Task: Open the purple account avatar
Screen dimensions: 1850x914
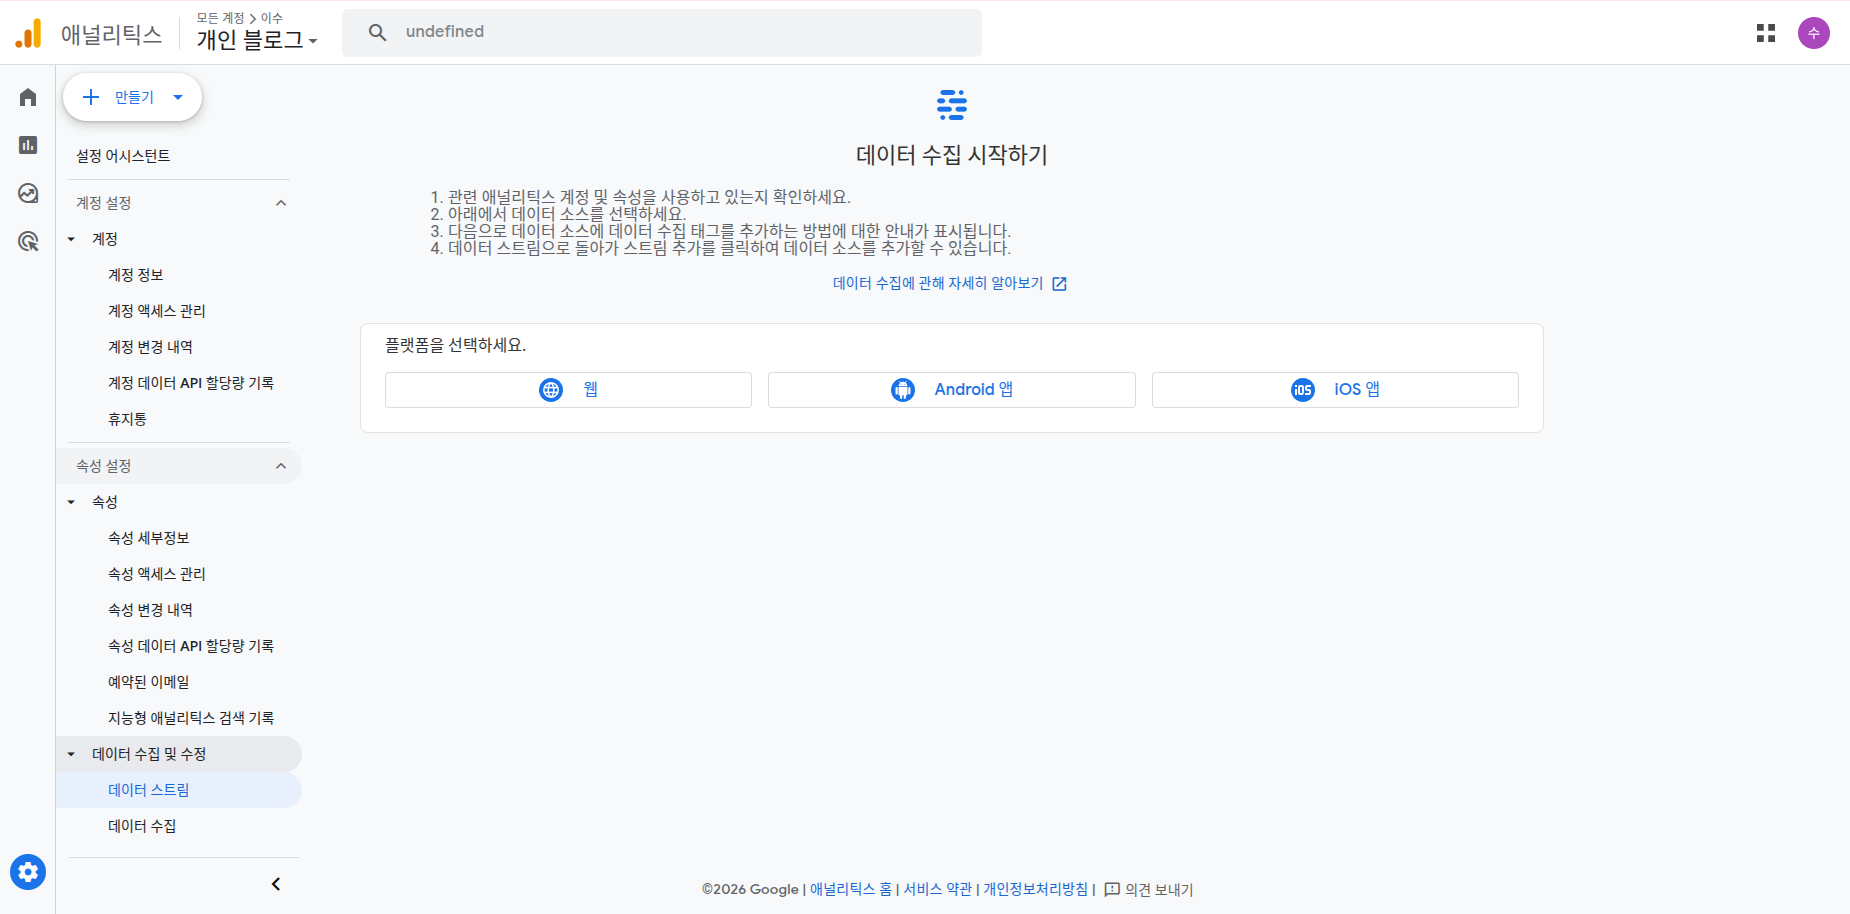Action: [x=1813, y=33]
